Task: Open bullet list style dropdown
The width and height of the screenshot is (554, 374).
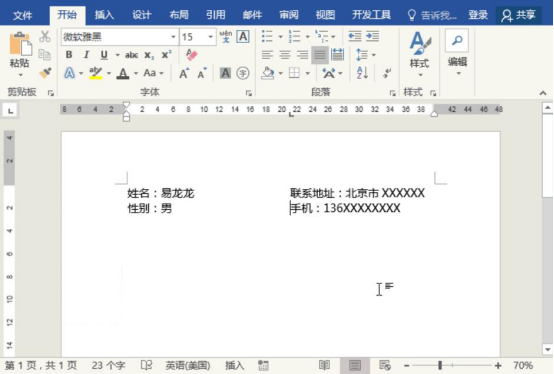Action: pos(281,36)
